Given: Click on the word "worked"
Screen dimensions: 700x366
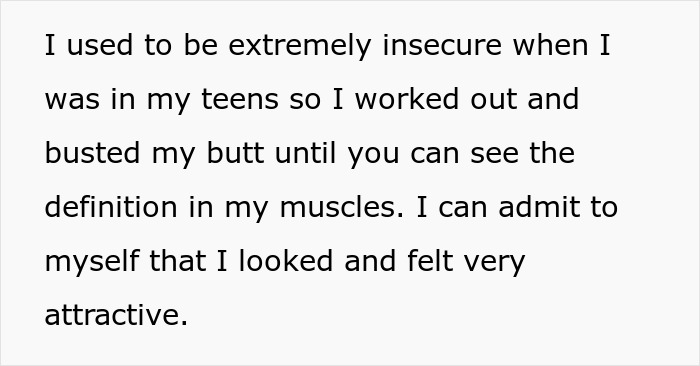Looking at the screenshot, I should click(407, 99).
